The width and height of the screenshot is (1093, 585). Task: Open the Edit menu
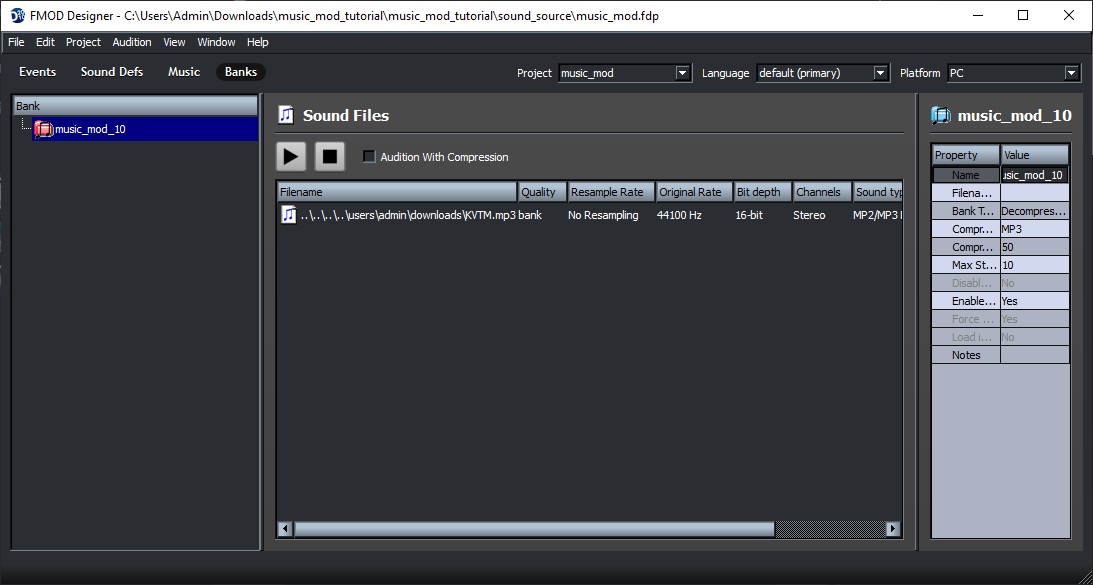(45, 42)
